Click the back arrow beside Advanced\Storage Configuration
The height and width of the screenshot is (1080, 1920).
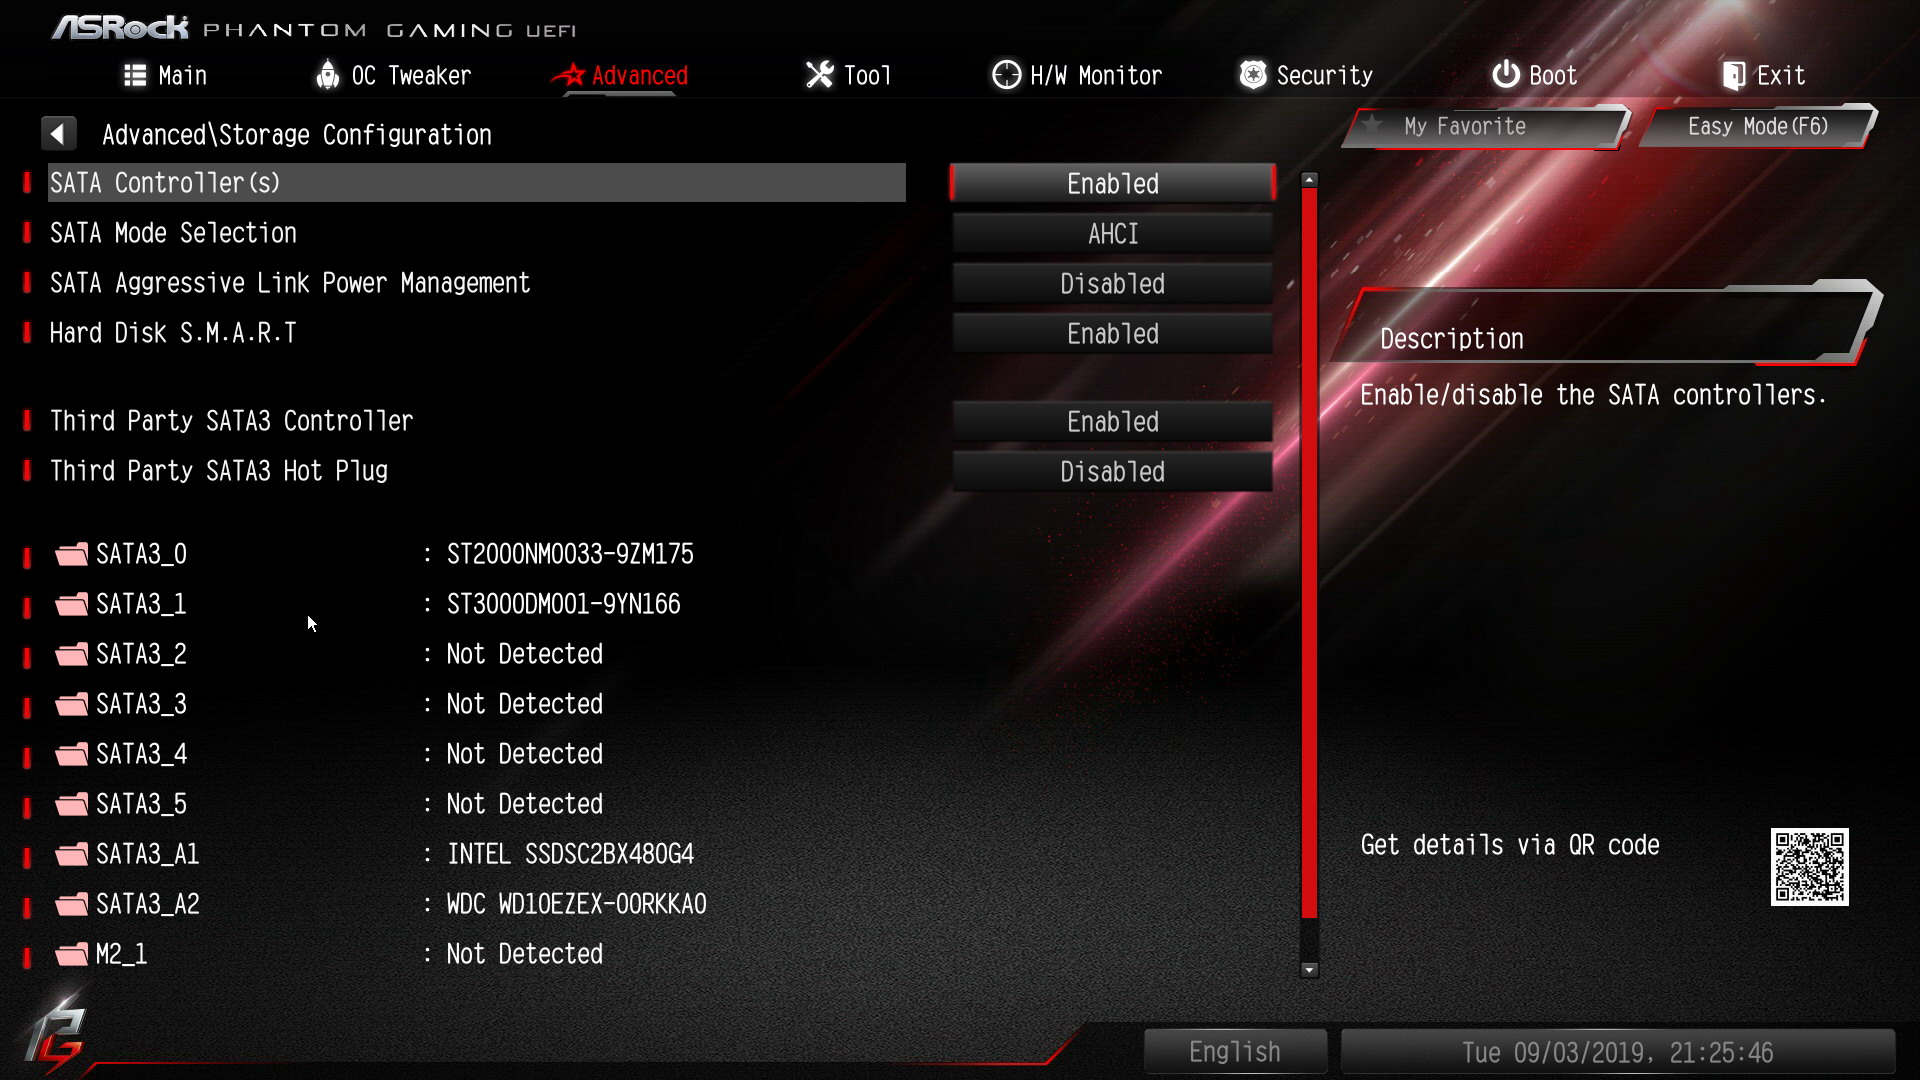(58, 133)
